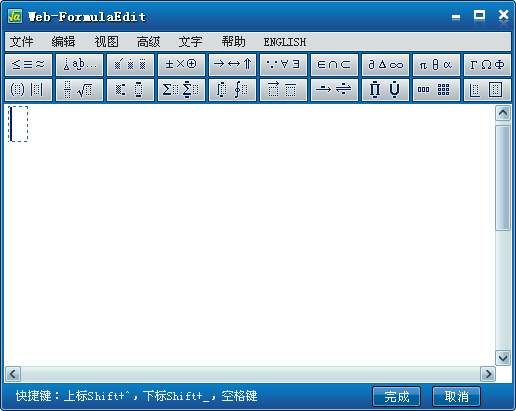Open the 编辑 menu
This screenshot has width=516, height=411.
(x=63, y=42)
